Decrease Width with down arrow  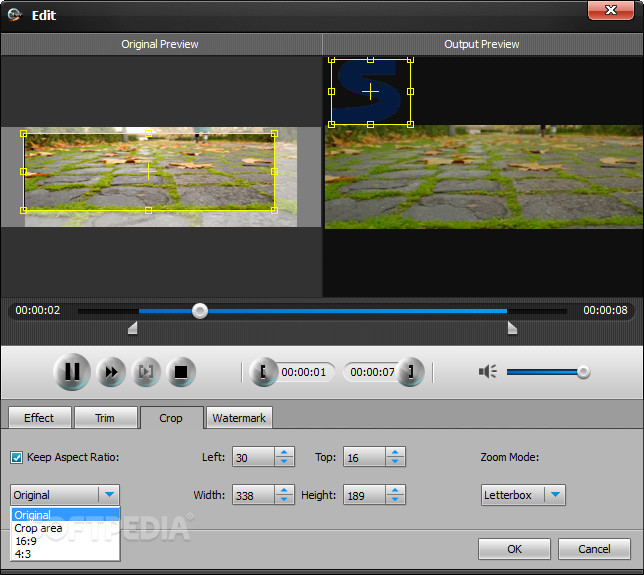tap(284, 499)
